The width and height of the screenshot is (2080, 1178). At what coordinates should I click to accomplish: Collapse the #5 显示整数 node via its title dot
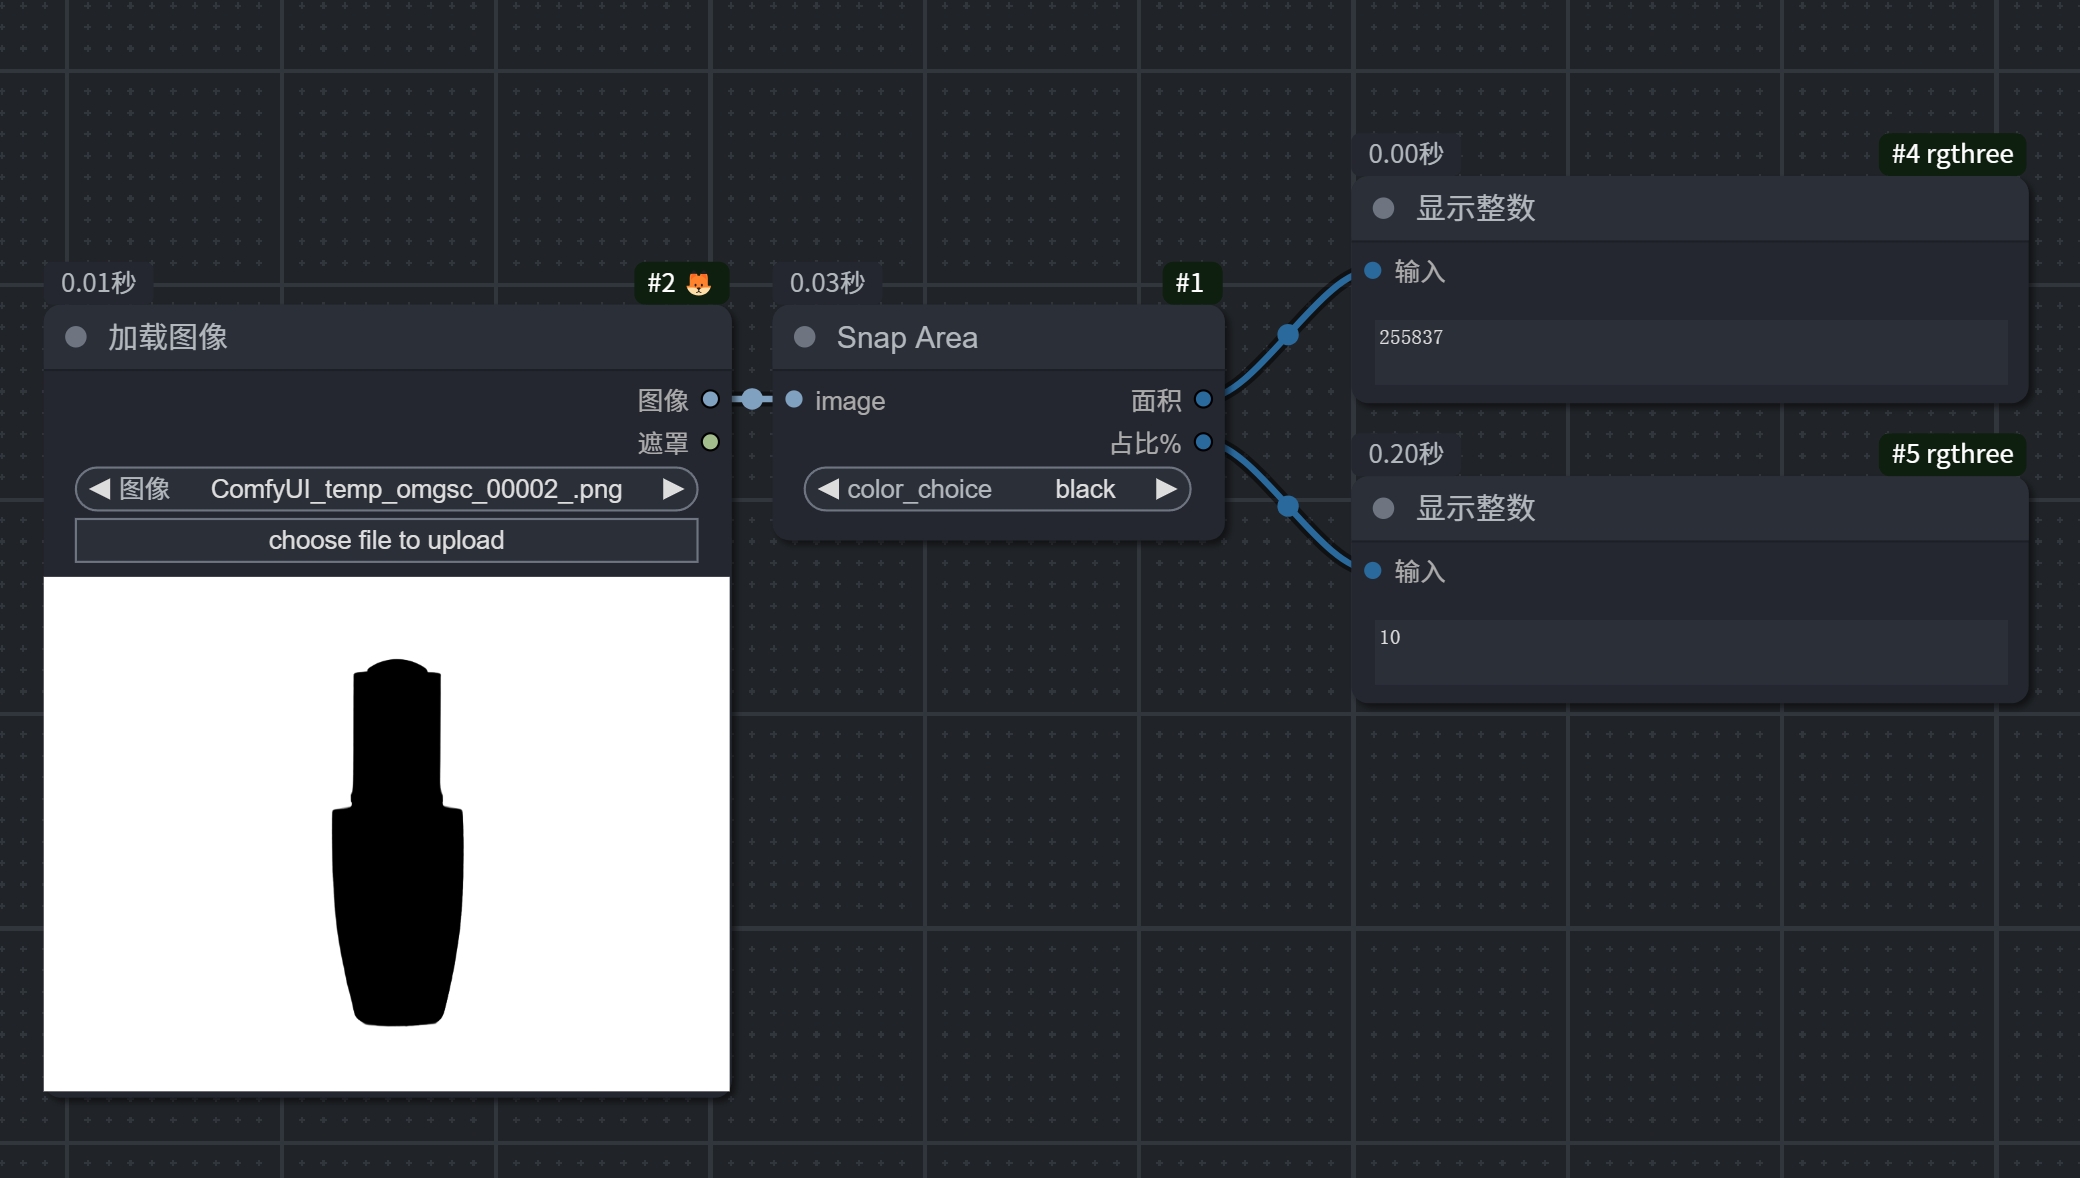[1384, 508]
